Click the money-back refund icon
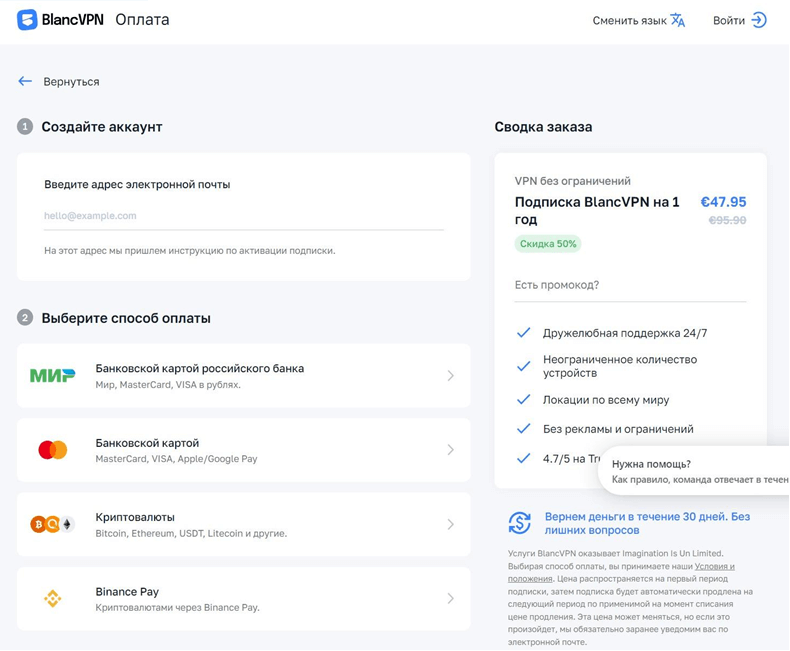The width and height of the screenshot is (790, 651). 519,523
